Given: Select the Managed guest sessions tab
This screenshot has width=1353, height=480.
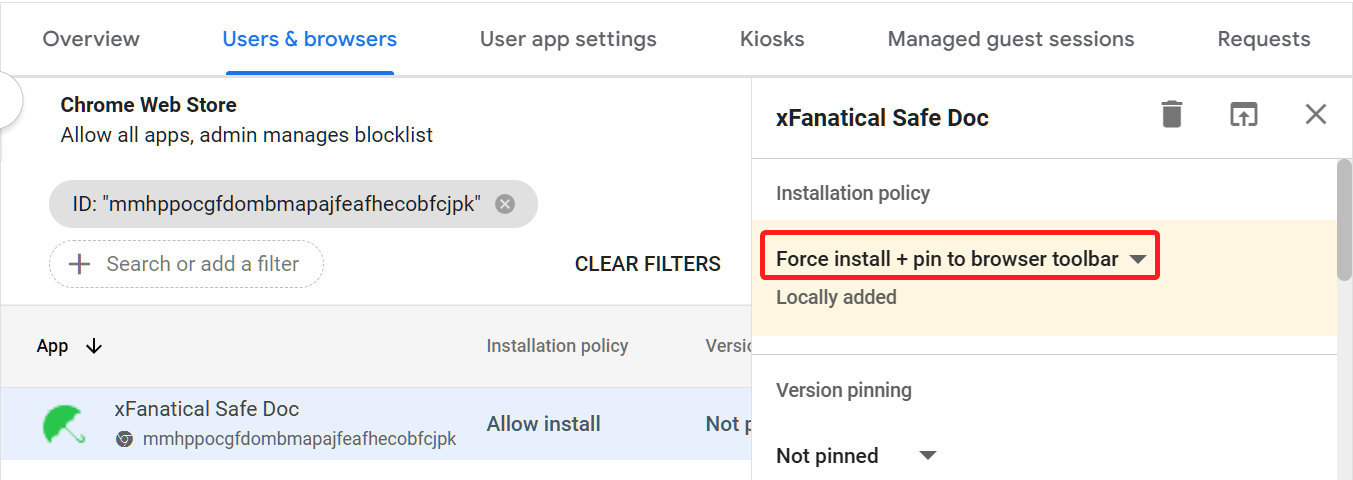Looking at the screenshot, I should [x=1010, y=40].
